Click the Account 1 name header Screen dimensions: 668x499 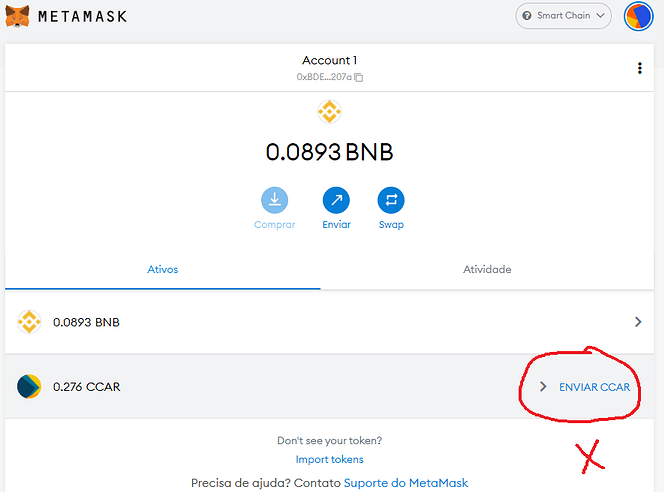[x=329, y=60]
